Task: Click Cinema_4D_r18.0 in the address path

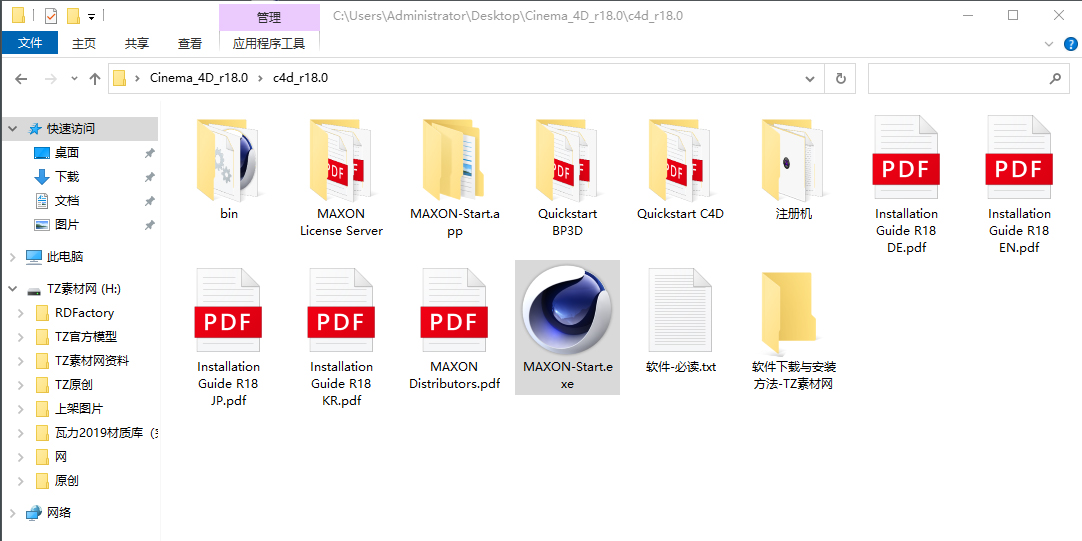Action: (199, 78)
